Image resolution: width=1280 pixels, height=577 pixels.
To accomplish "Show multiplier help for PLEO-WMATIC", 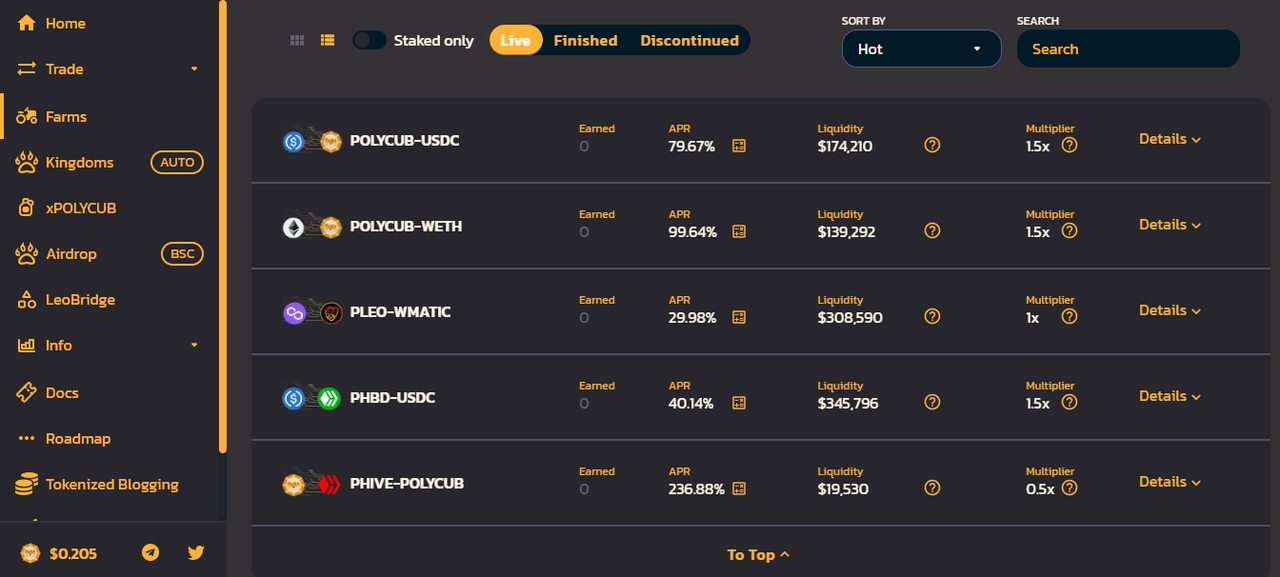I will 1069,316.
